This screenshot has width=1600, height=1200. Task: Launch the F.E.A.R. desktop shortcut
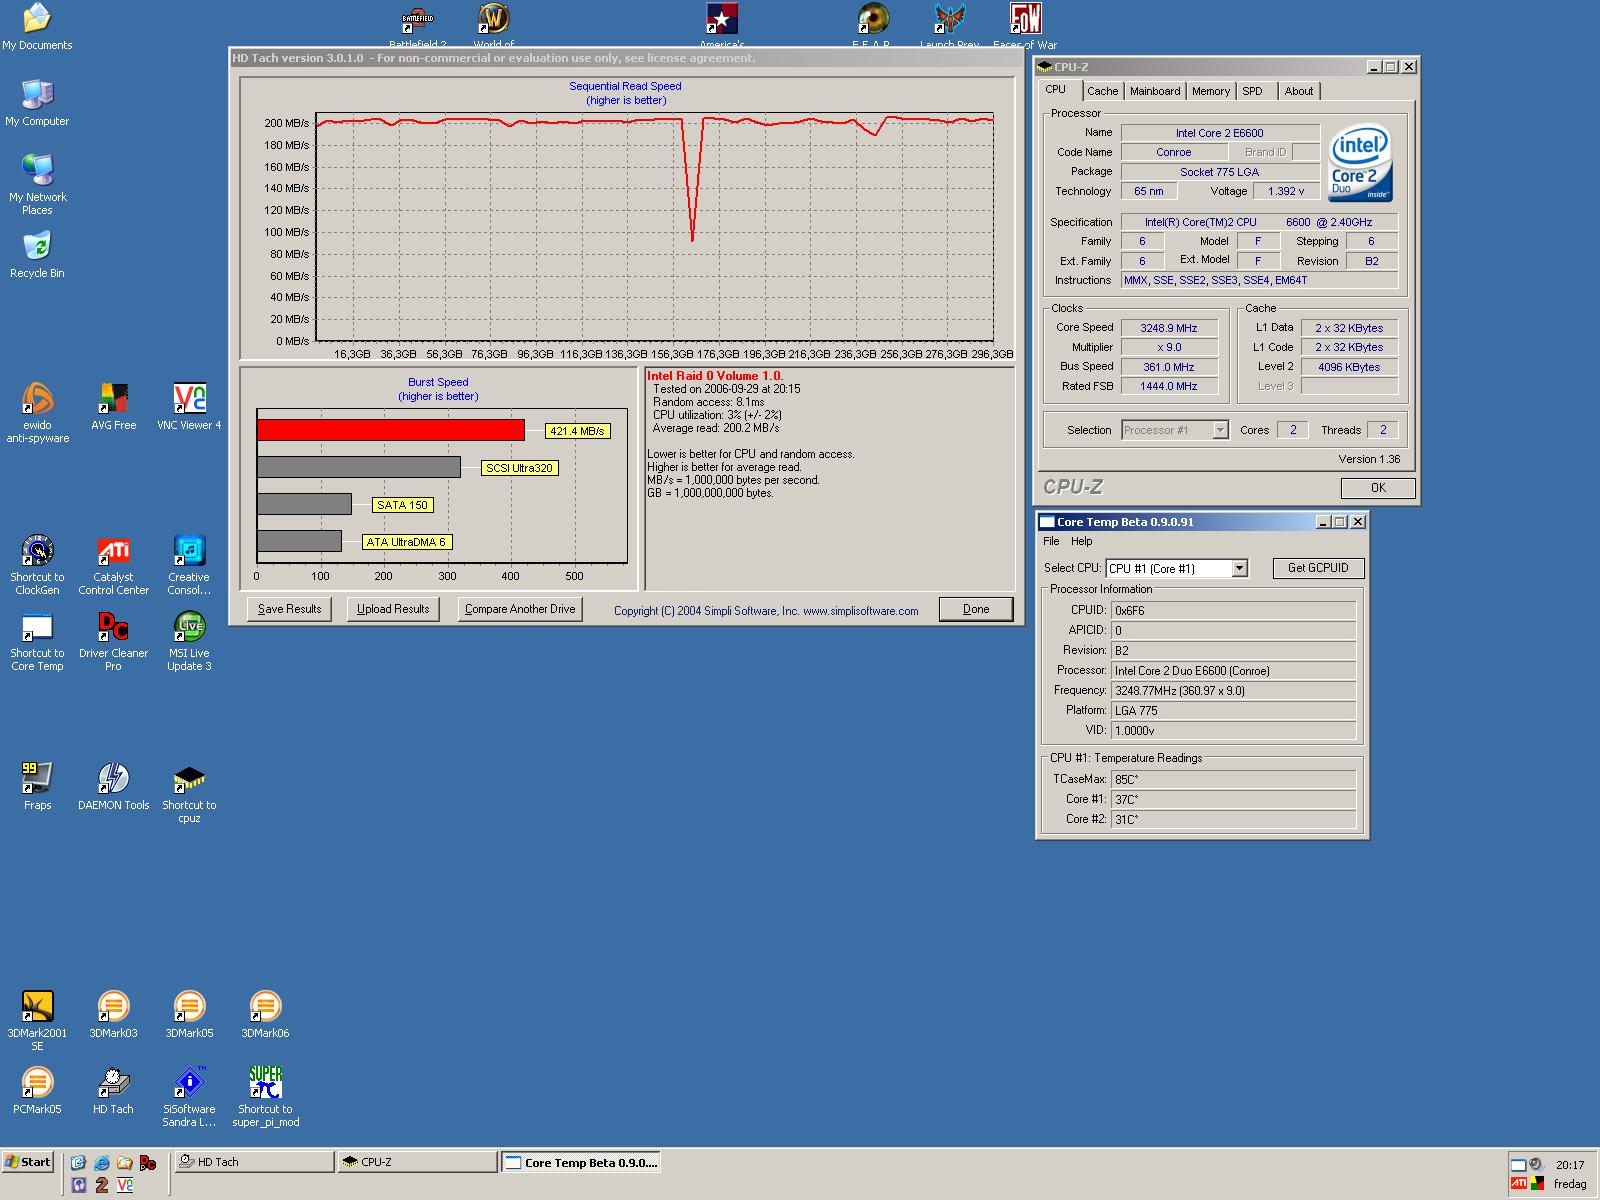click(x=873, y=25)
